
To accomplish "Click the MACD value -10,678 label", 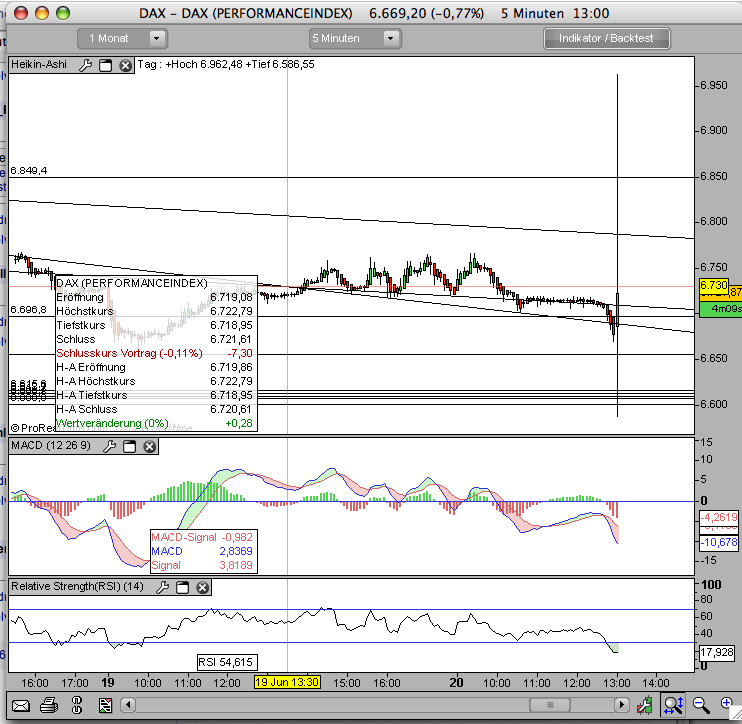I will (719, 542).
